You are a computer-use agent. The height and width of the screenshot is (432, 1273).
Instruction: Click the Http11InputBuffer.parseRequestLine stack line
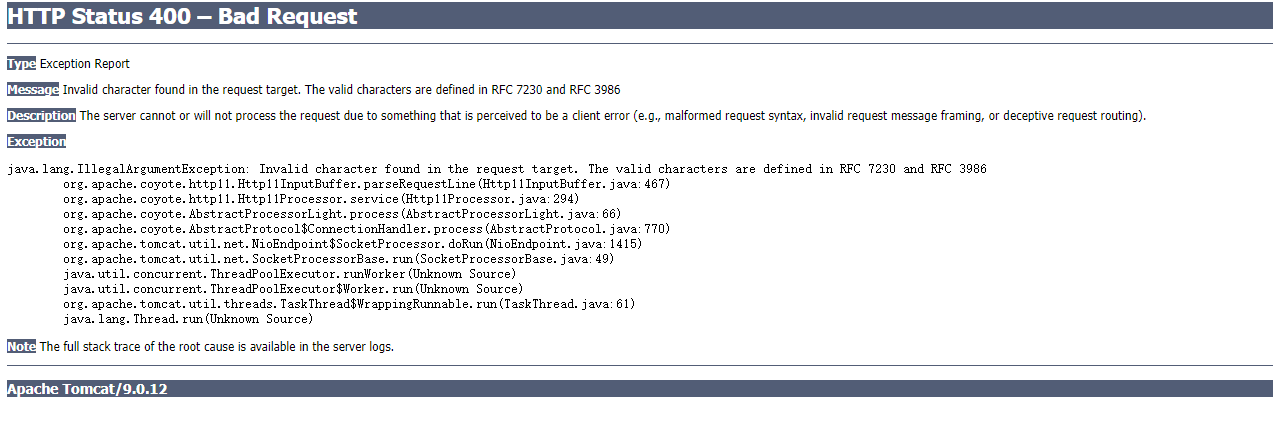tap(366, 184)
